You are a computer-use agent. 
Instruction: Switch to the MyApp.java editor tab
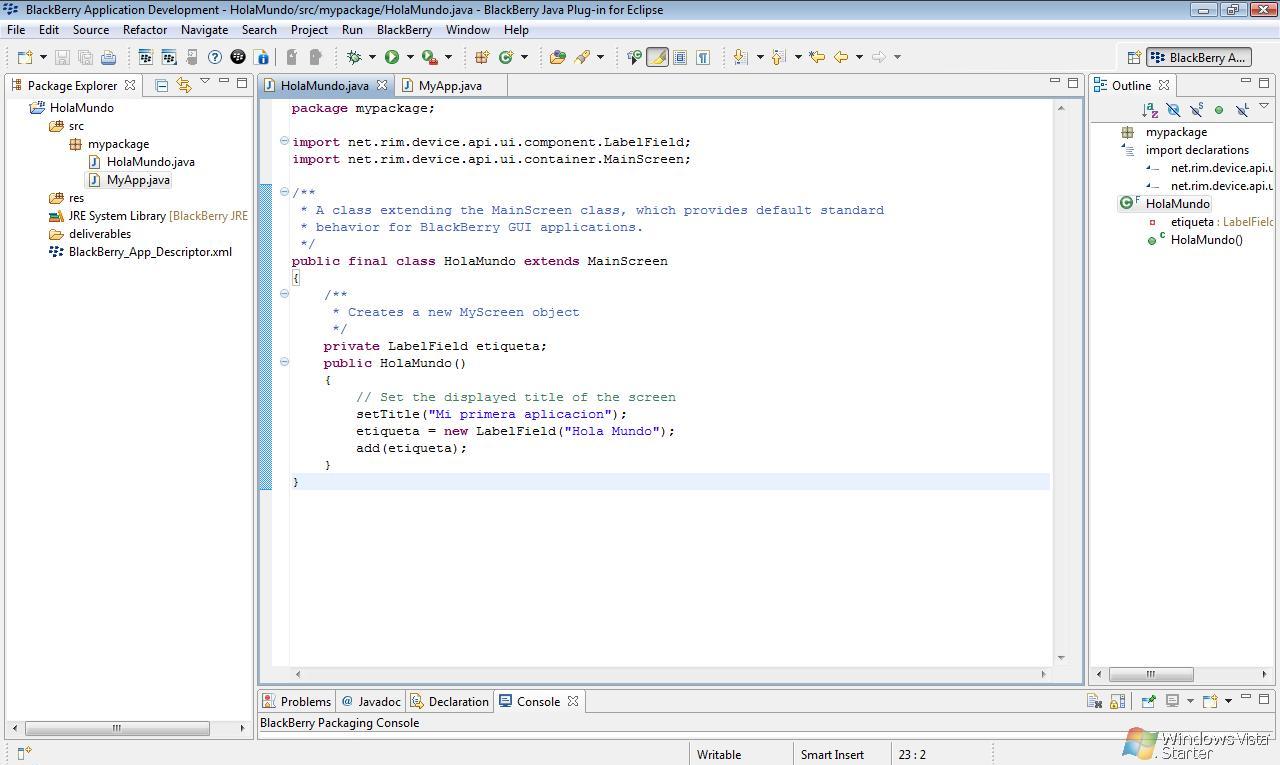[x=449, y=86]
